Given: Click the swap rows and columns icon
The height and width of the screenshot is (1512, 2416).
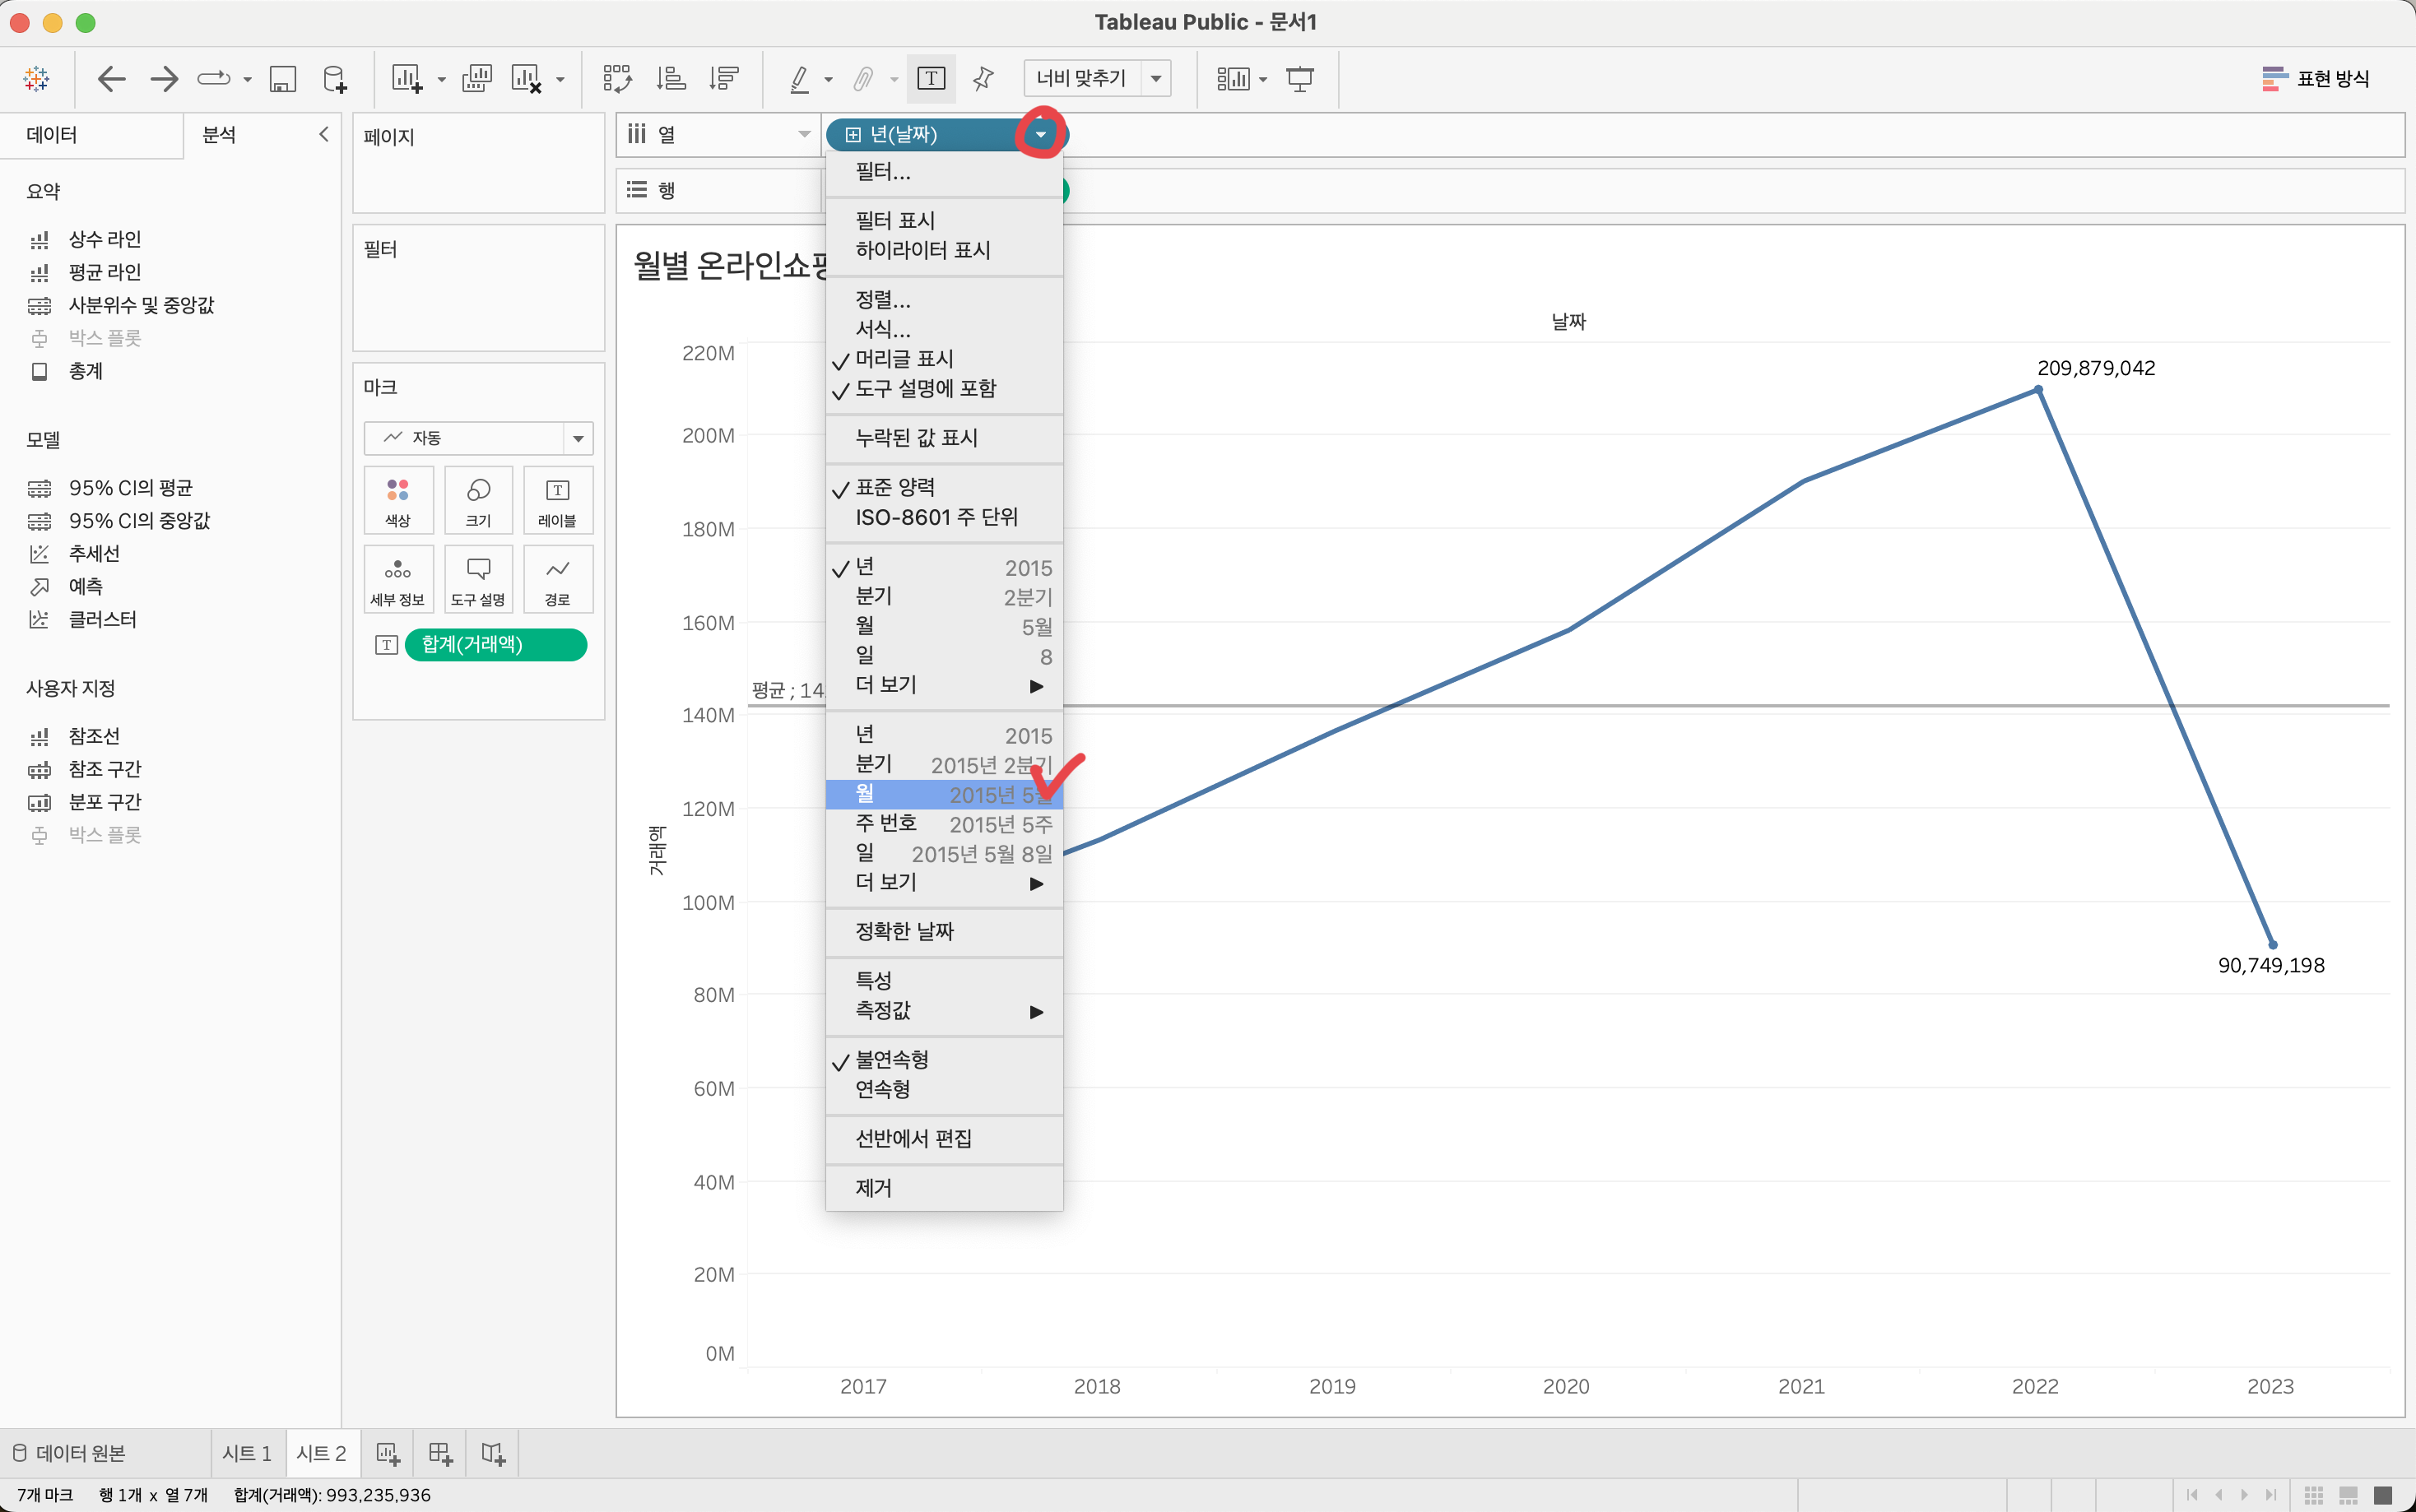Looking at the screenshot, I should (x=617, y=78).
